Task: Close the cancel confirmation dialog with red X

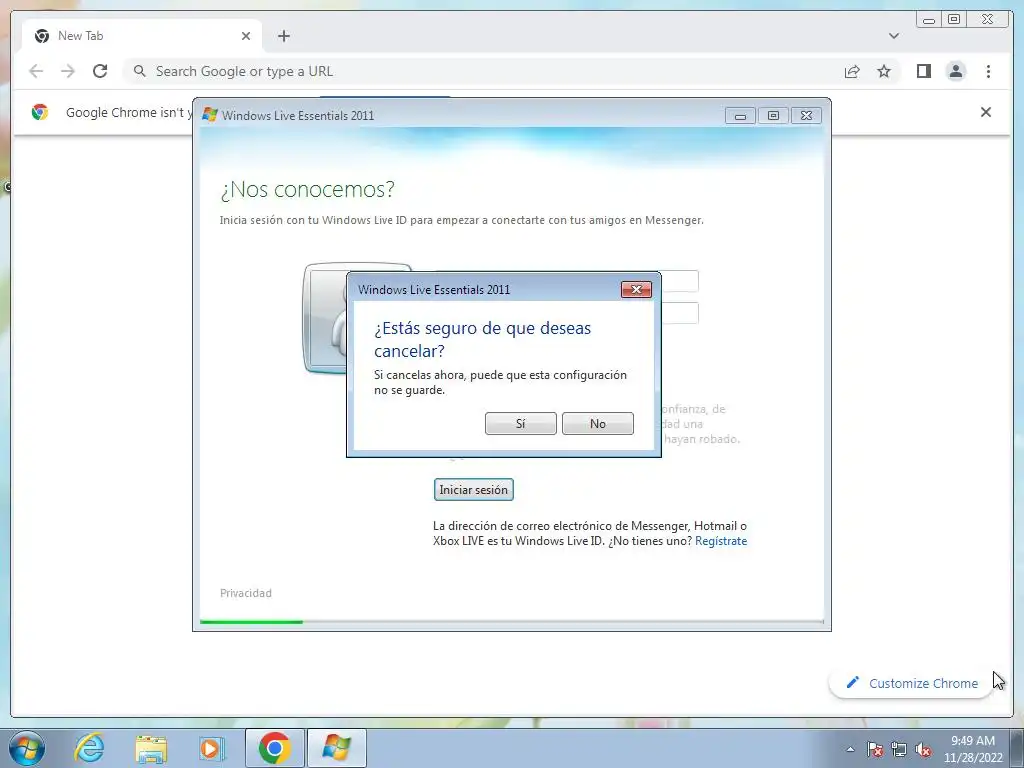Action: (636, 289)
